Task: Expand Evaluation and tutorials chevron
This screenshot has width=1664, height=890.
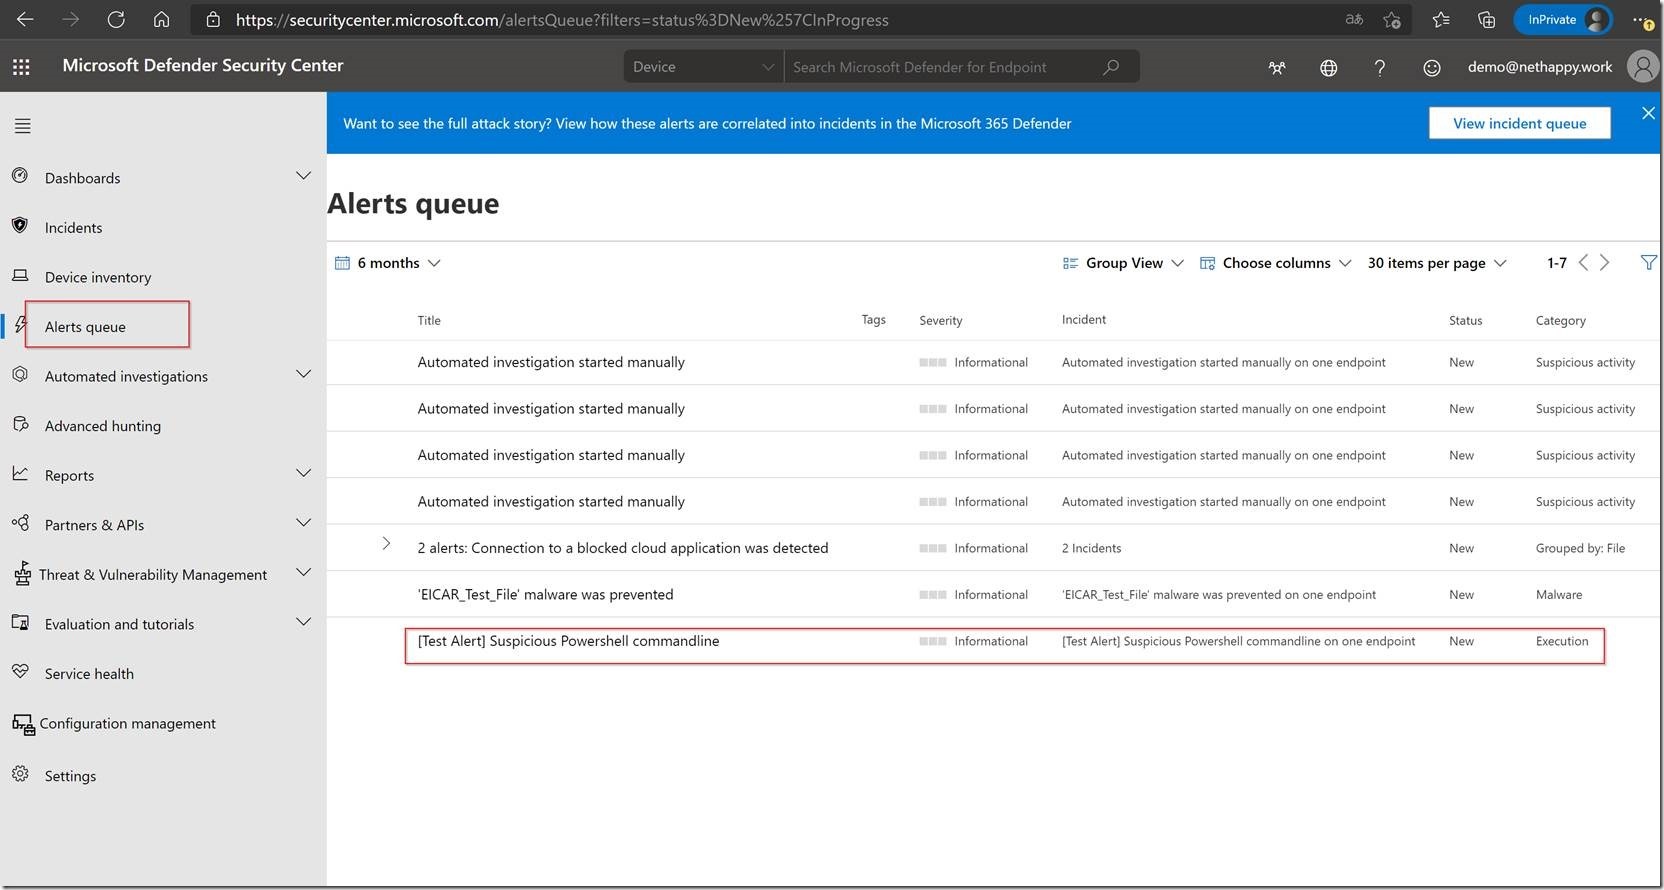Action: (x=303, y=622)
